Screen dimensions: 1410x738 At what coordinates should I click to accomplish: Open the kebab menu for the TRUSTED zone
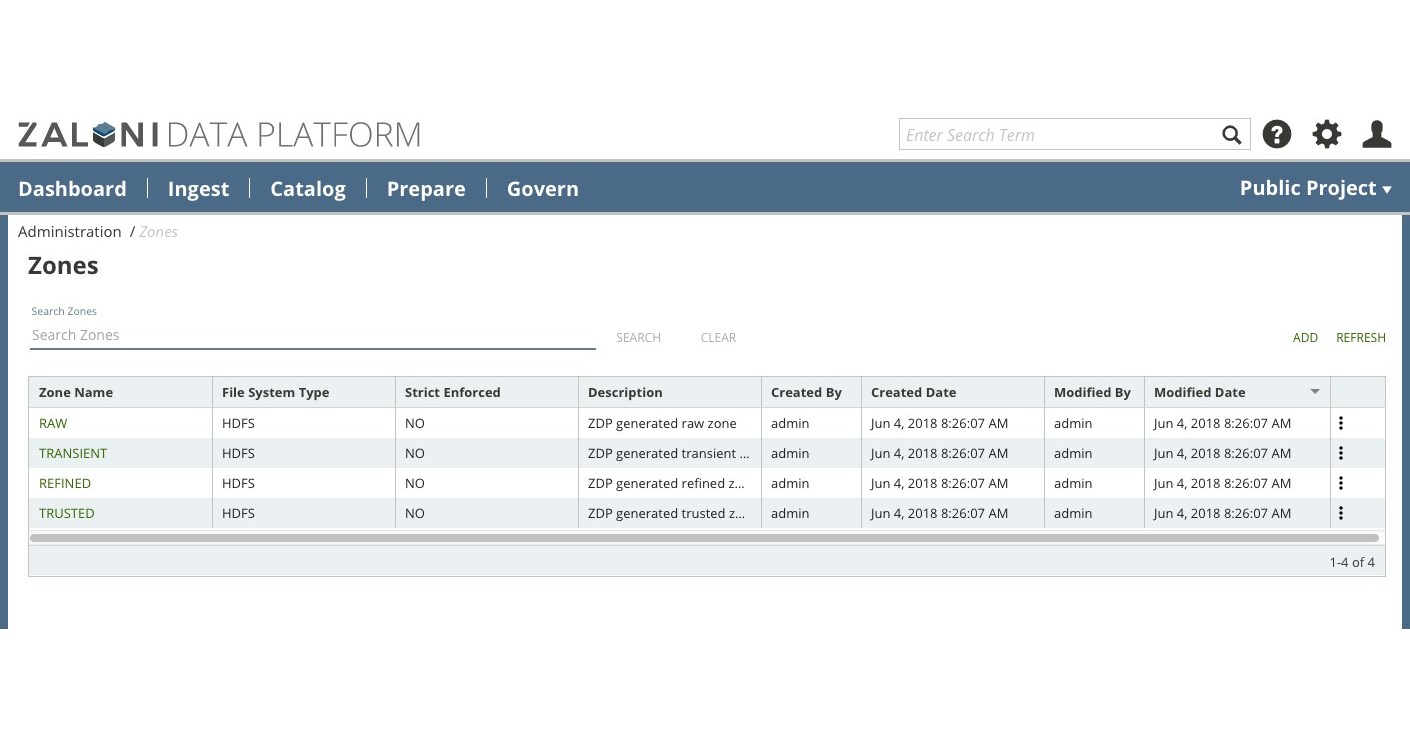1341,513
